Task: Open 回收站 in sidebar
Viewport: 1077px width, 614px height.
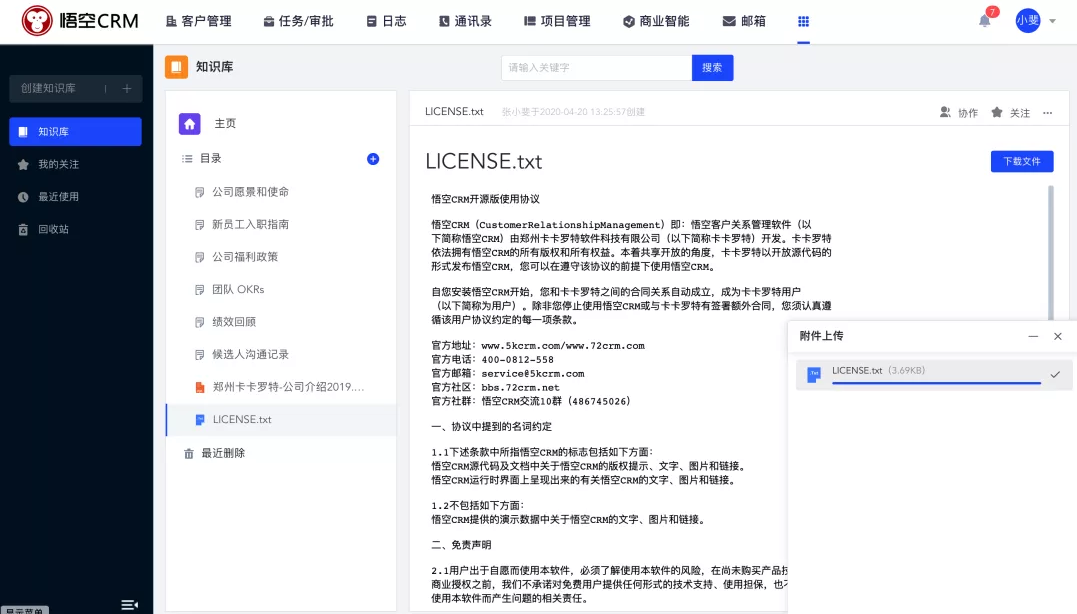Action: click(76, 229)
